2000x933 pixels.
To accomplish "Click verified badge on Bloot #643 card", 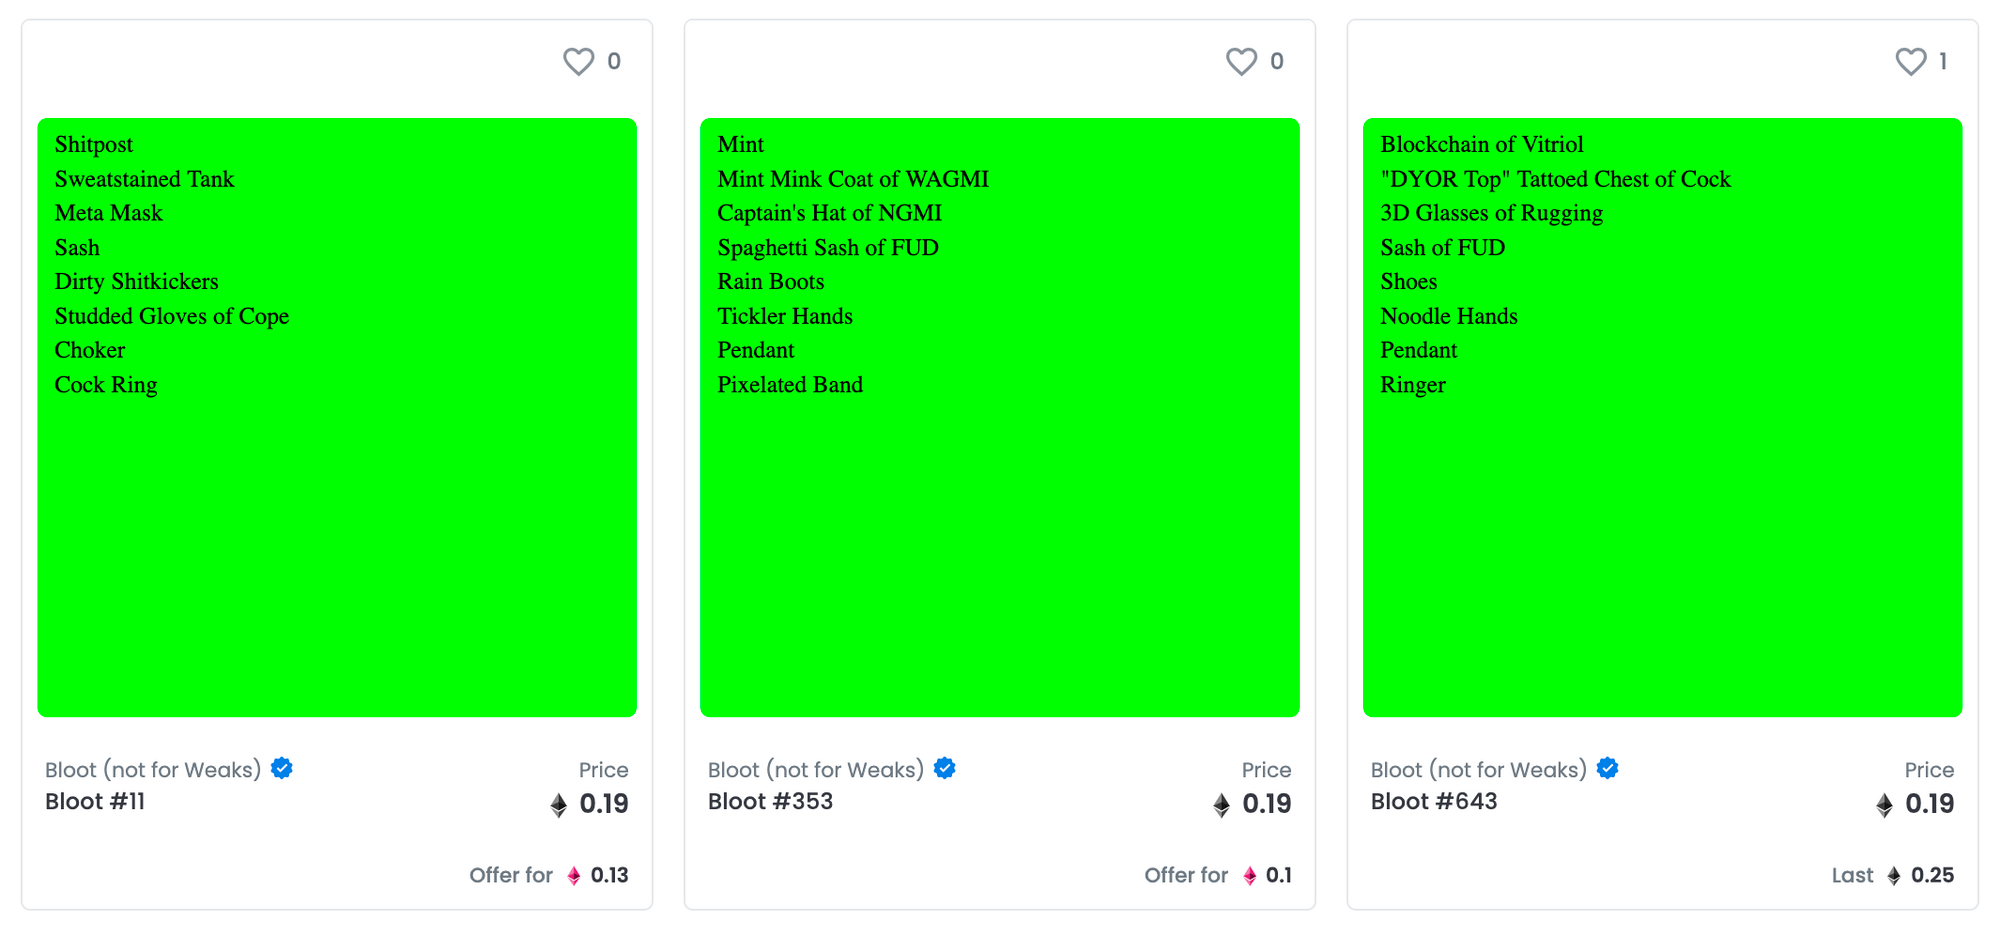I will tap(1608, 768).
